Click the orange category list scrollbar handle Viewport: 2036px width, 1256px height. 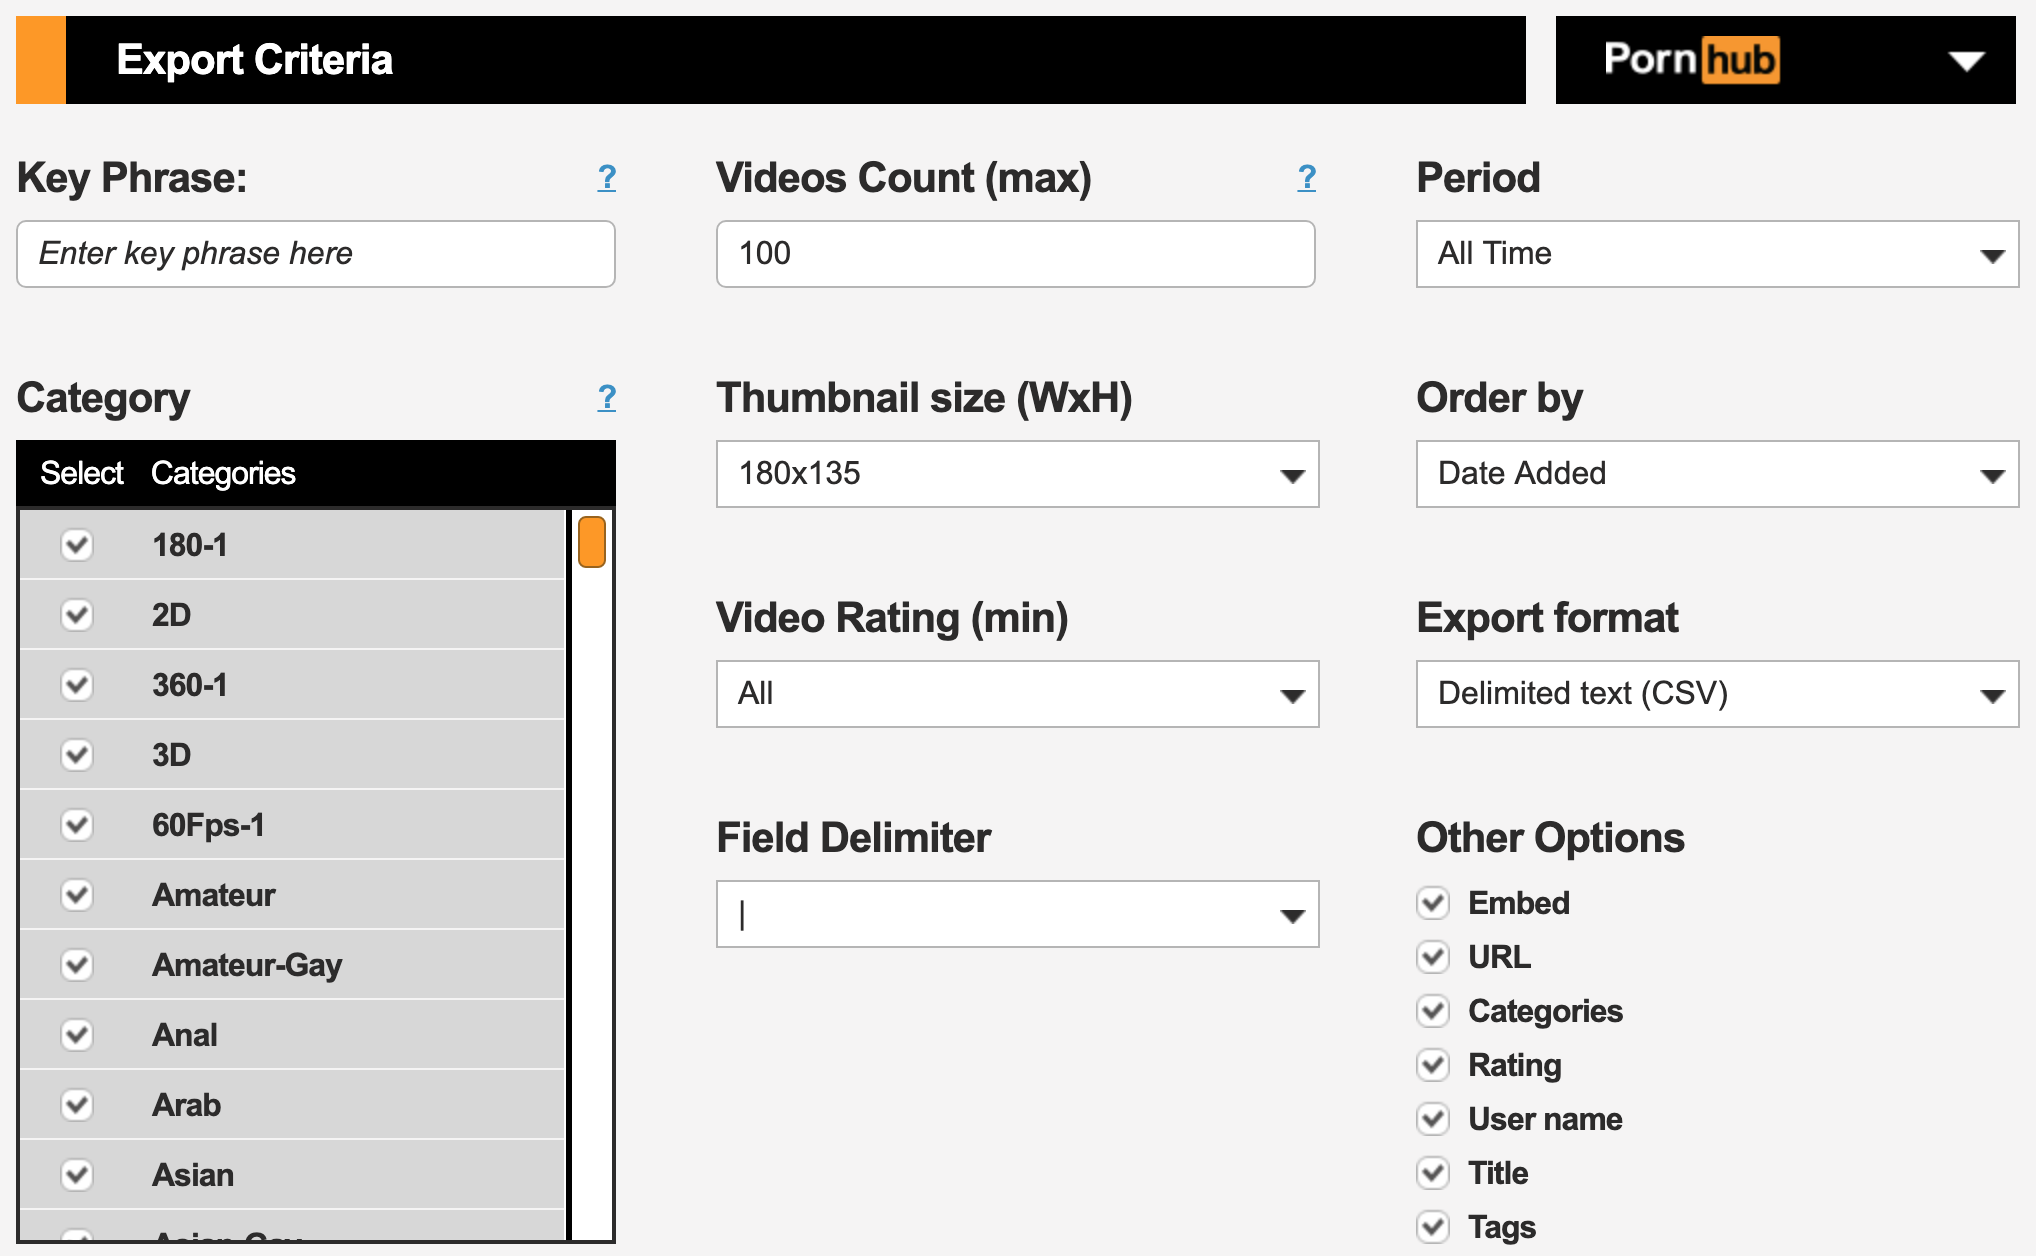click(592, 542)
